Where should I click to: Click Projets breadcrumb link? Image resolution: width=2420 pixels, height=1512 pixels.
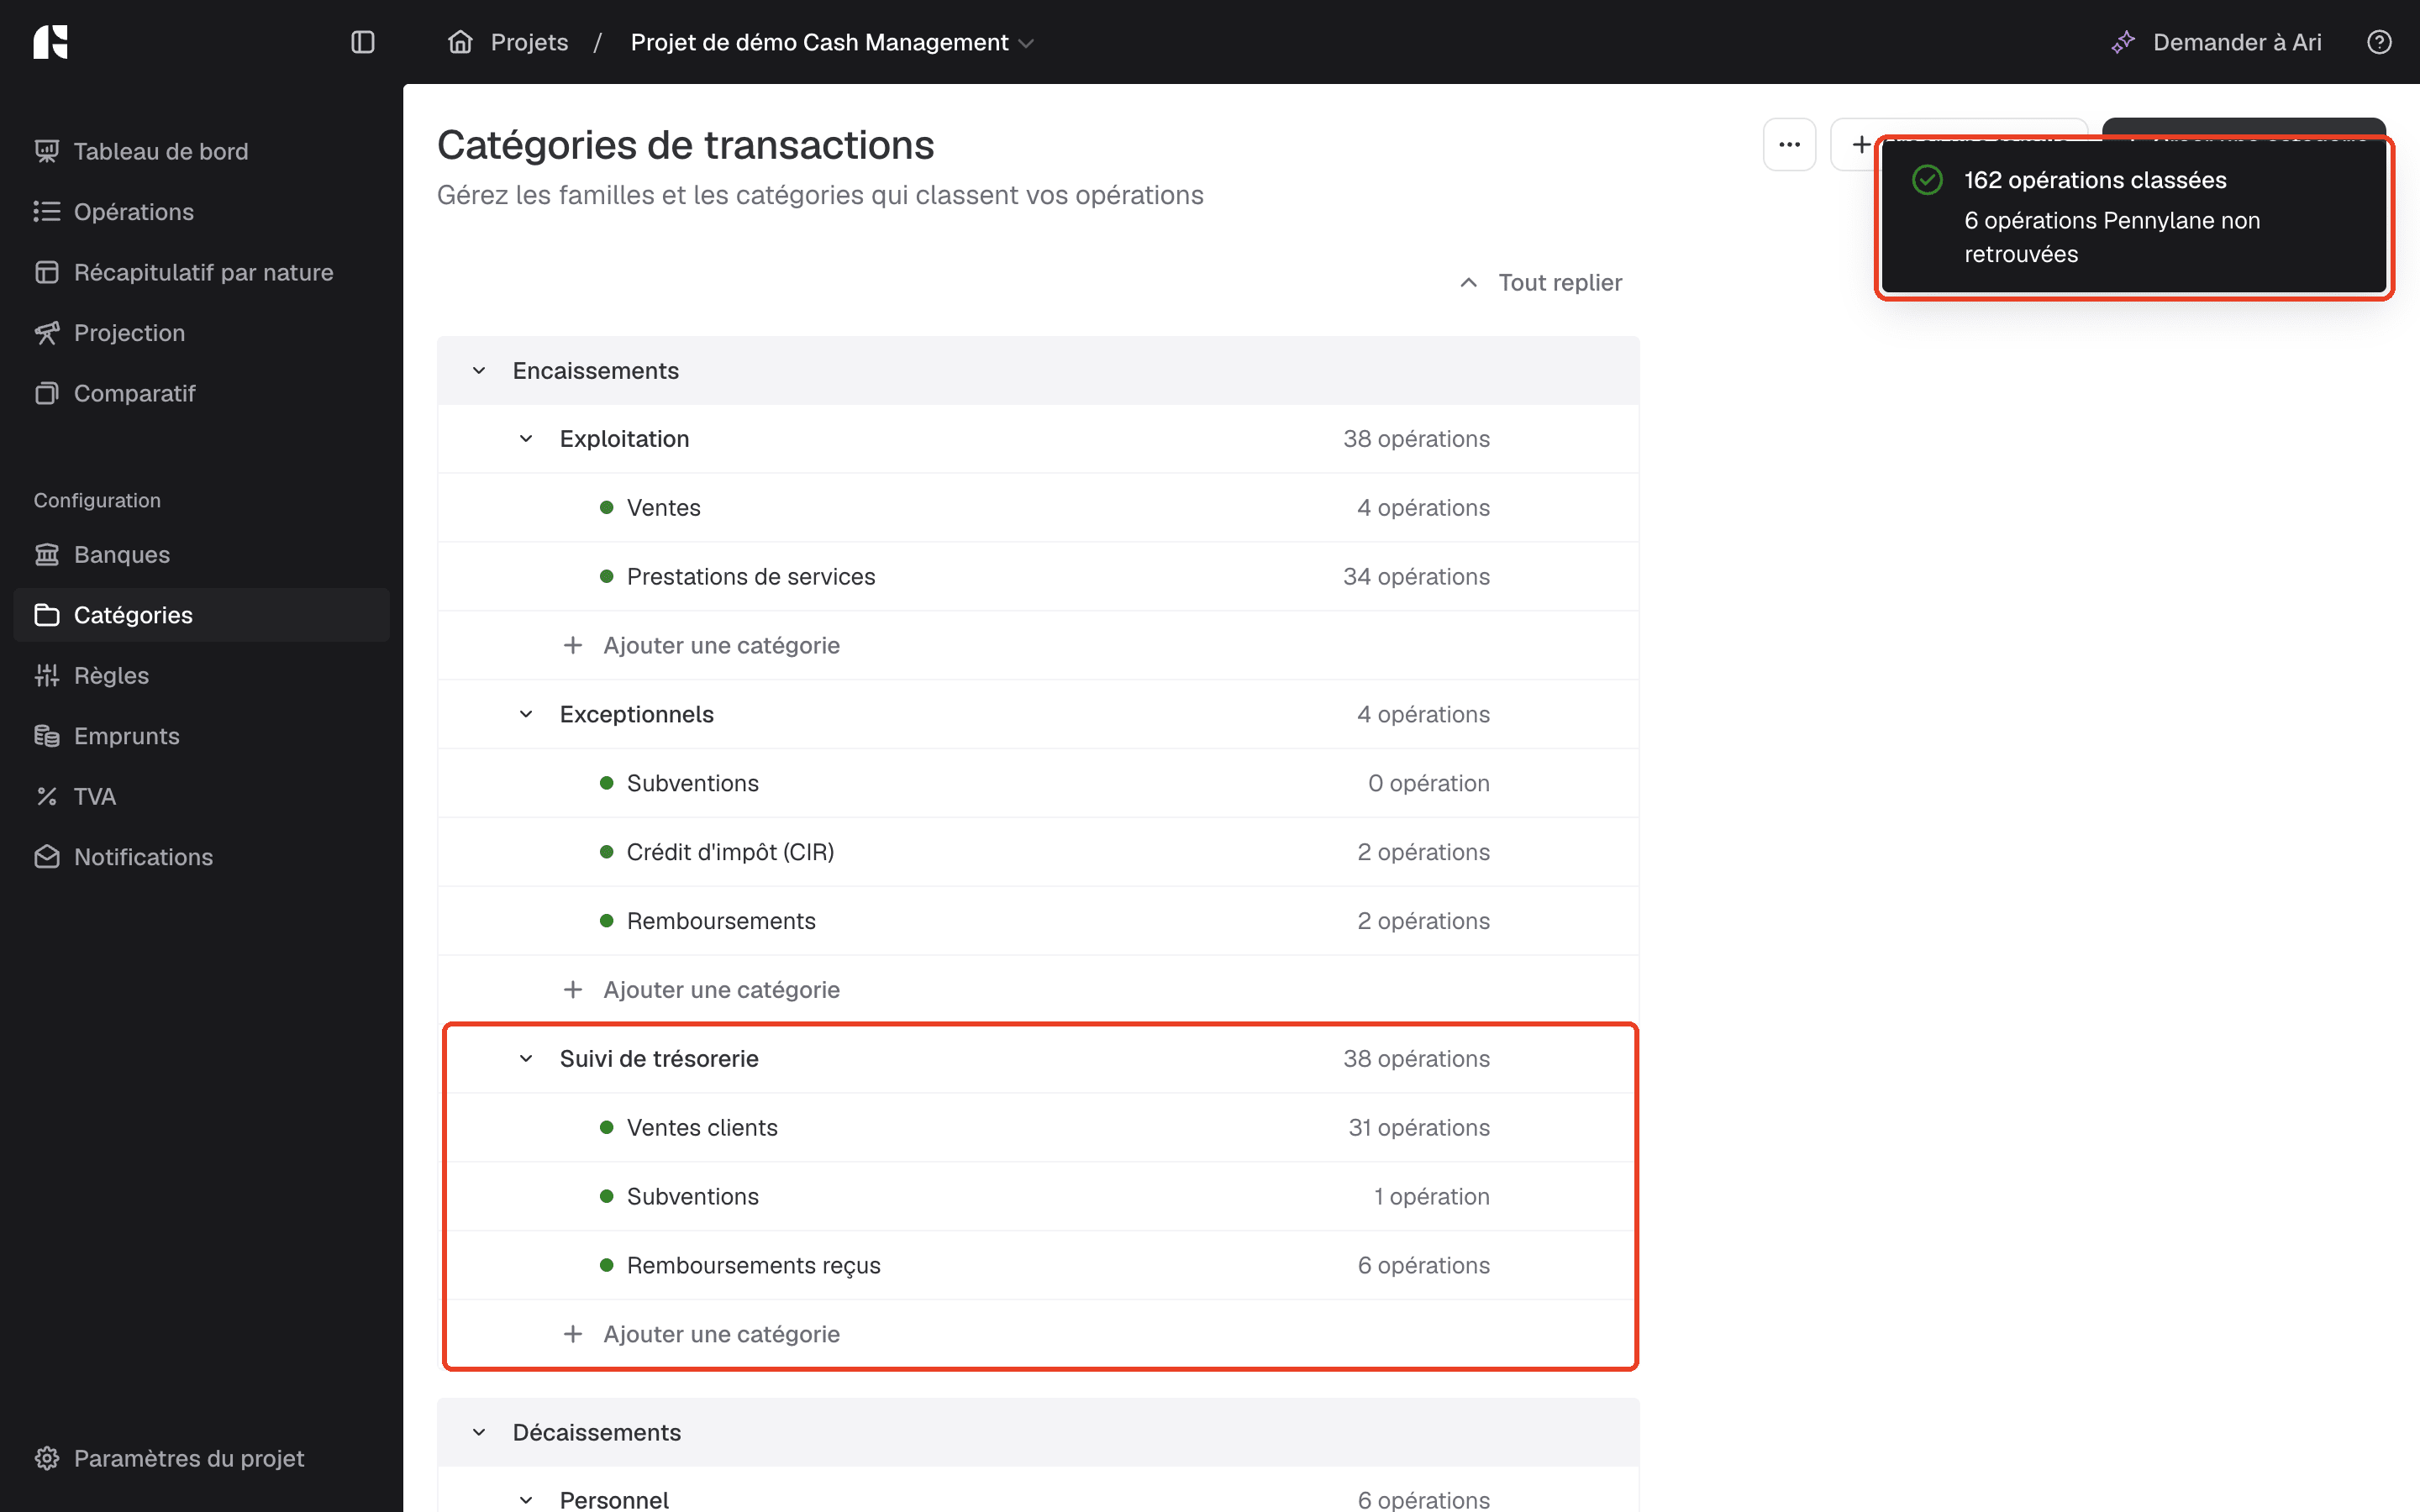529,42
